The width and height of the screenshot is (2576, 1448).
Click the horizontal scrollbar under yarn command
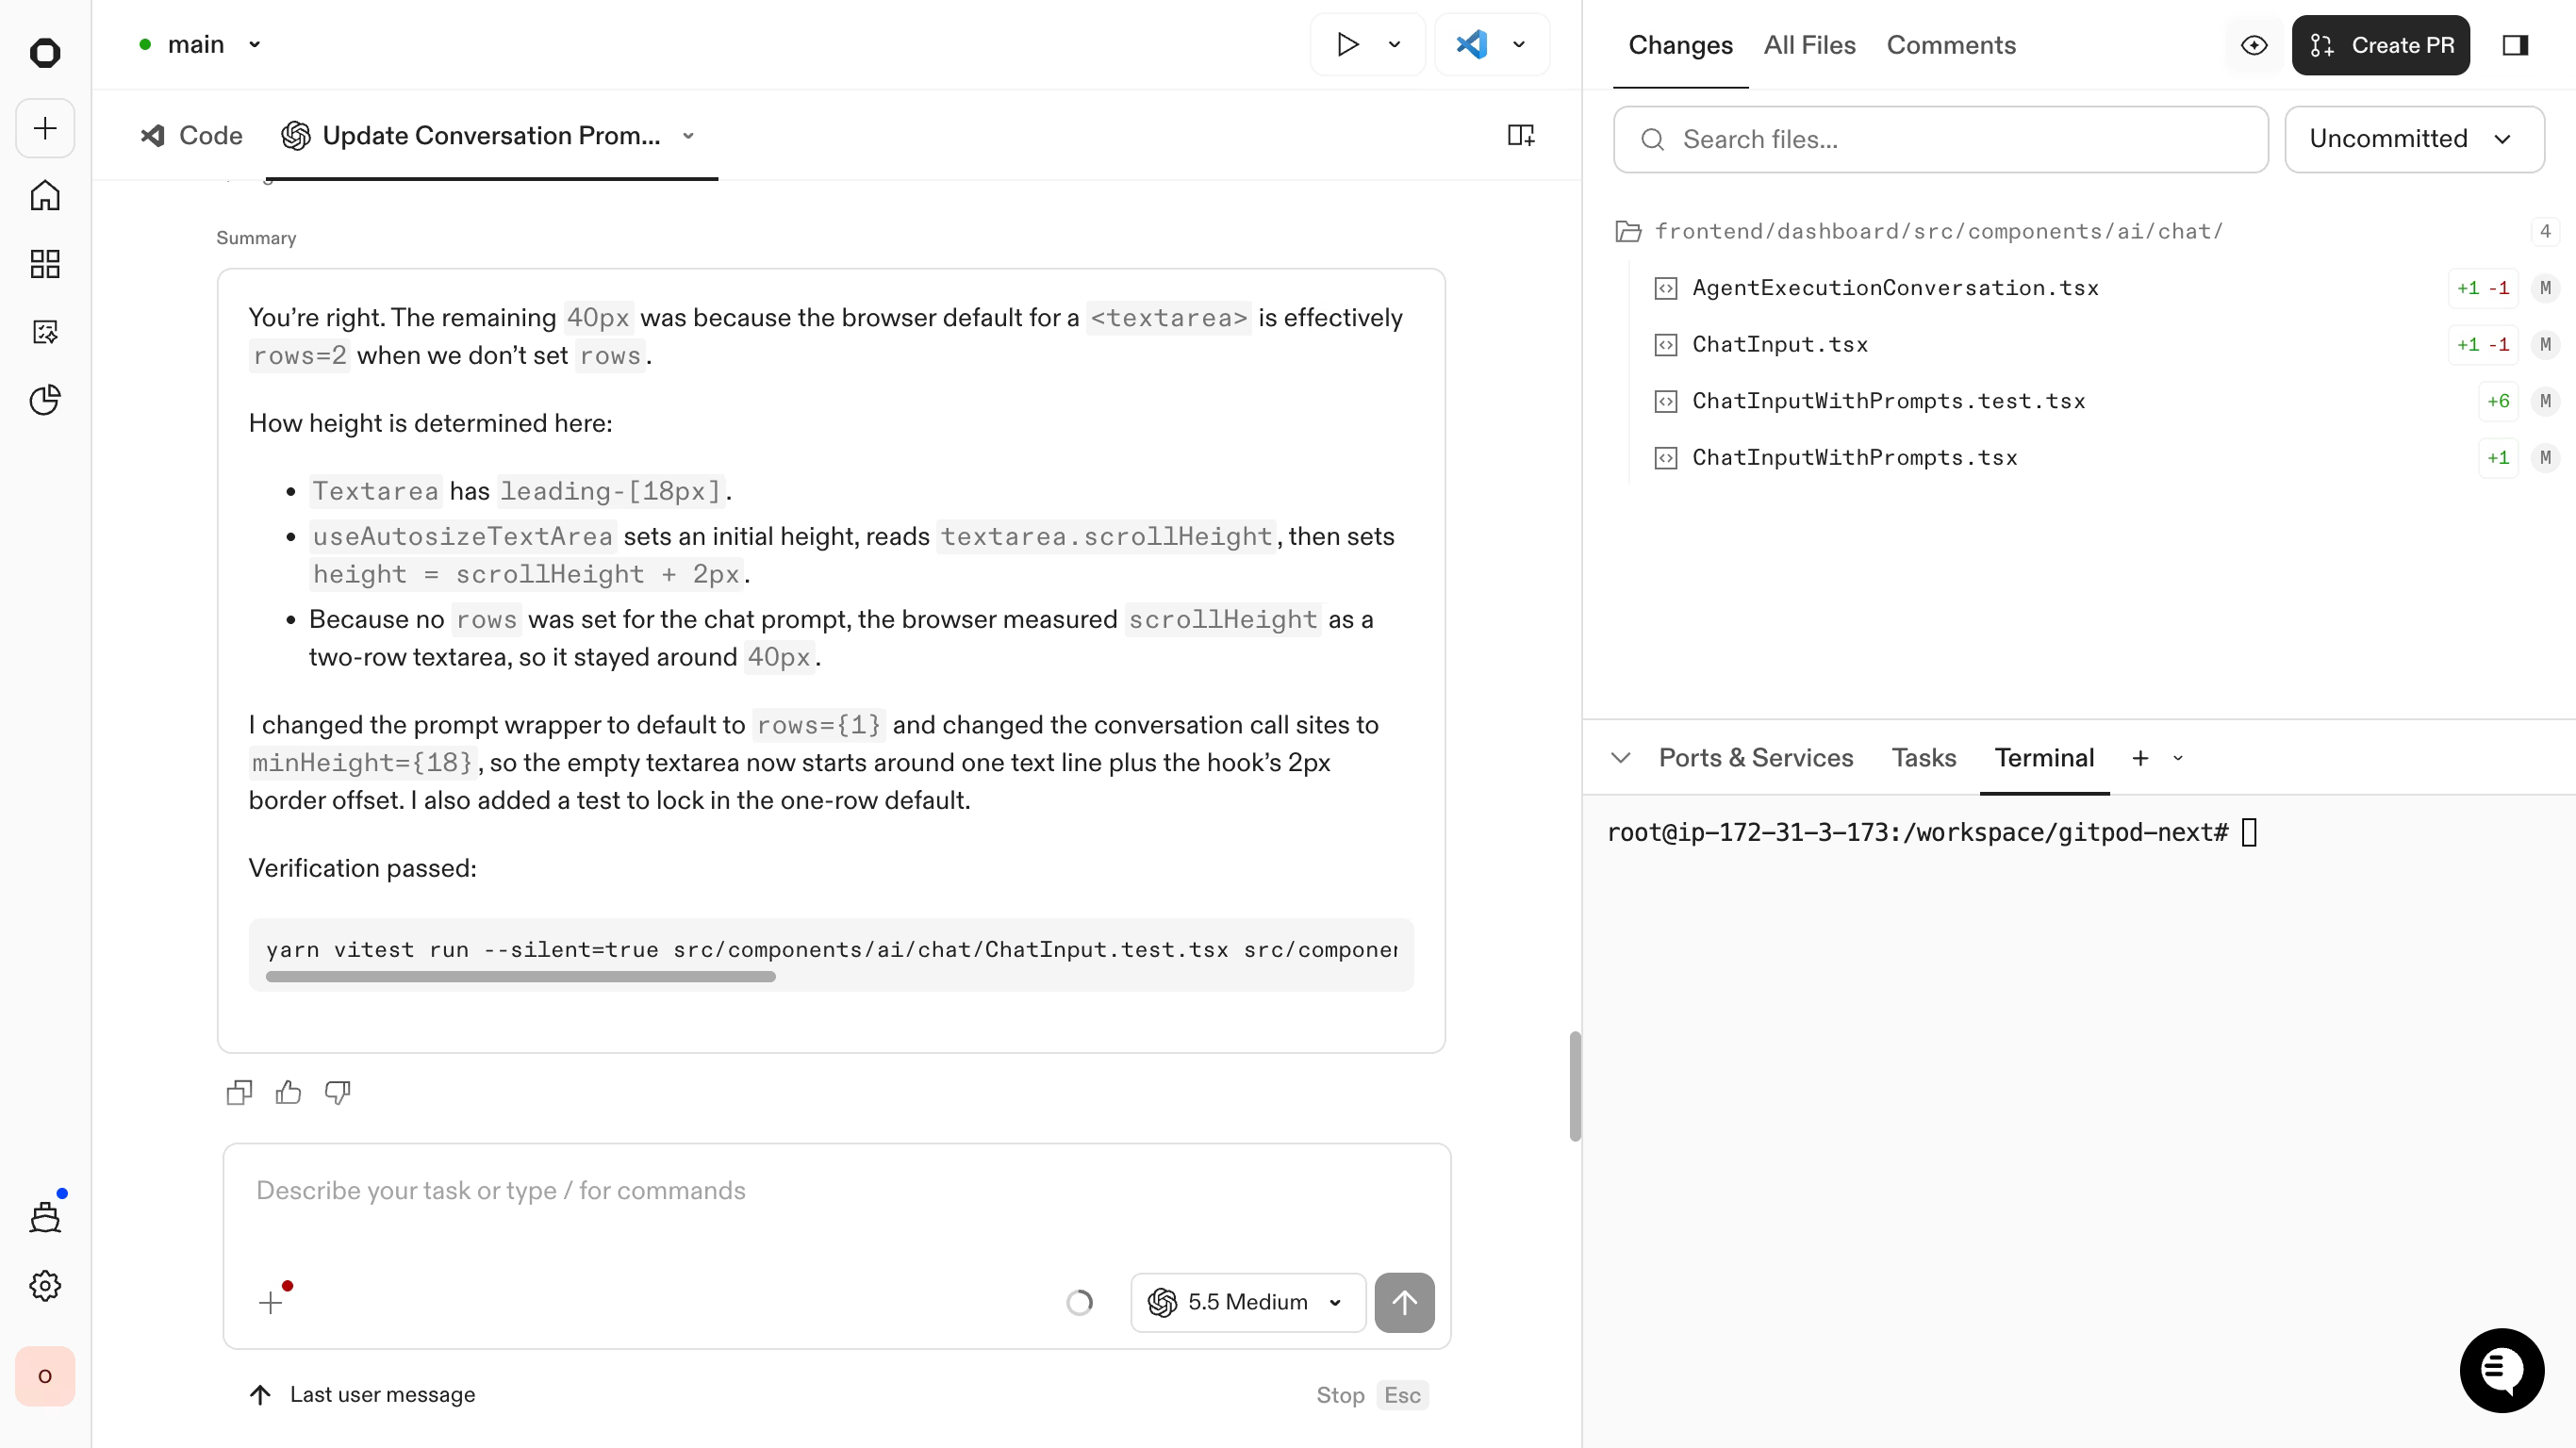(520, 977)
